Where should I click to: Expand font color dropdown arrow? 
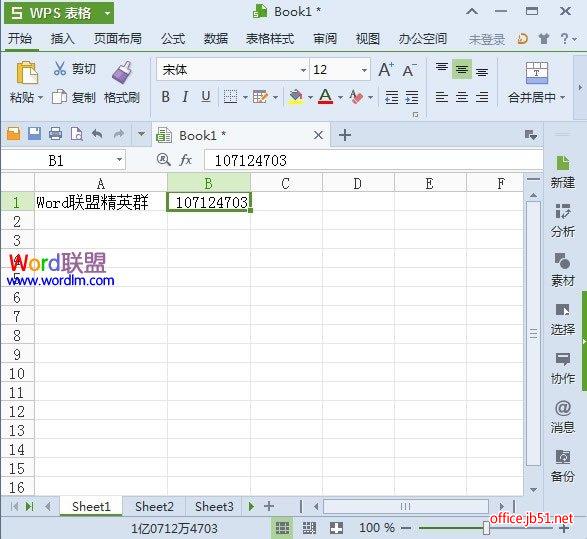(340, 97)
